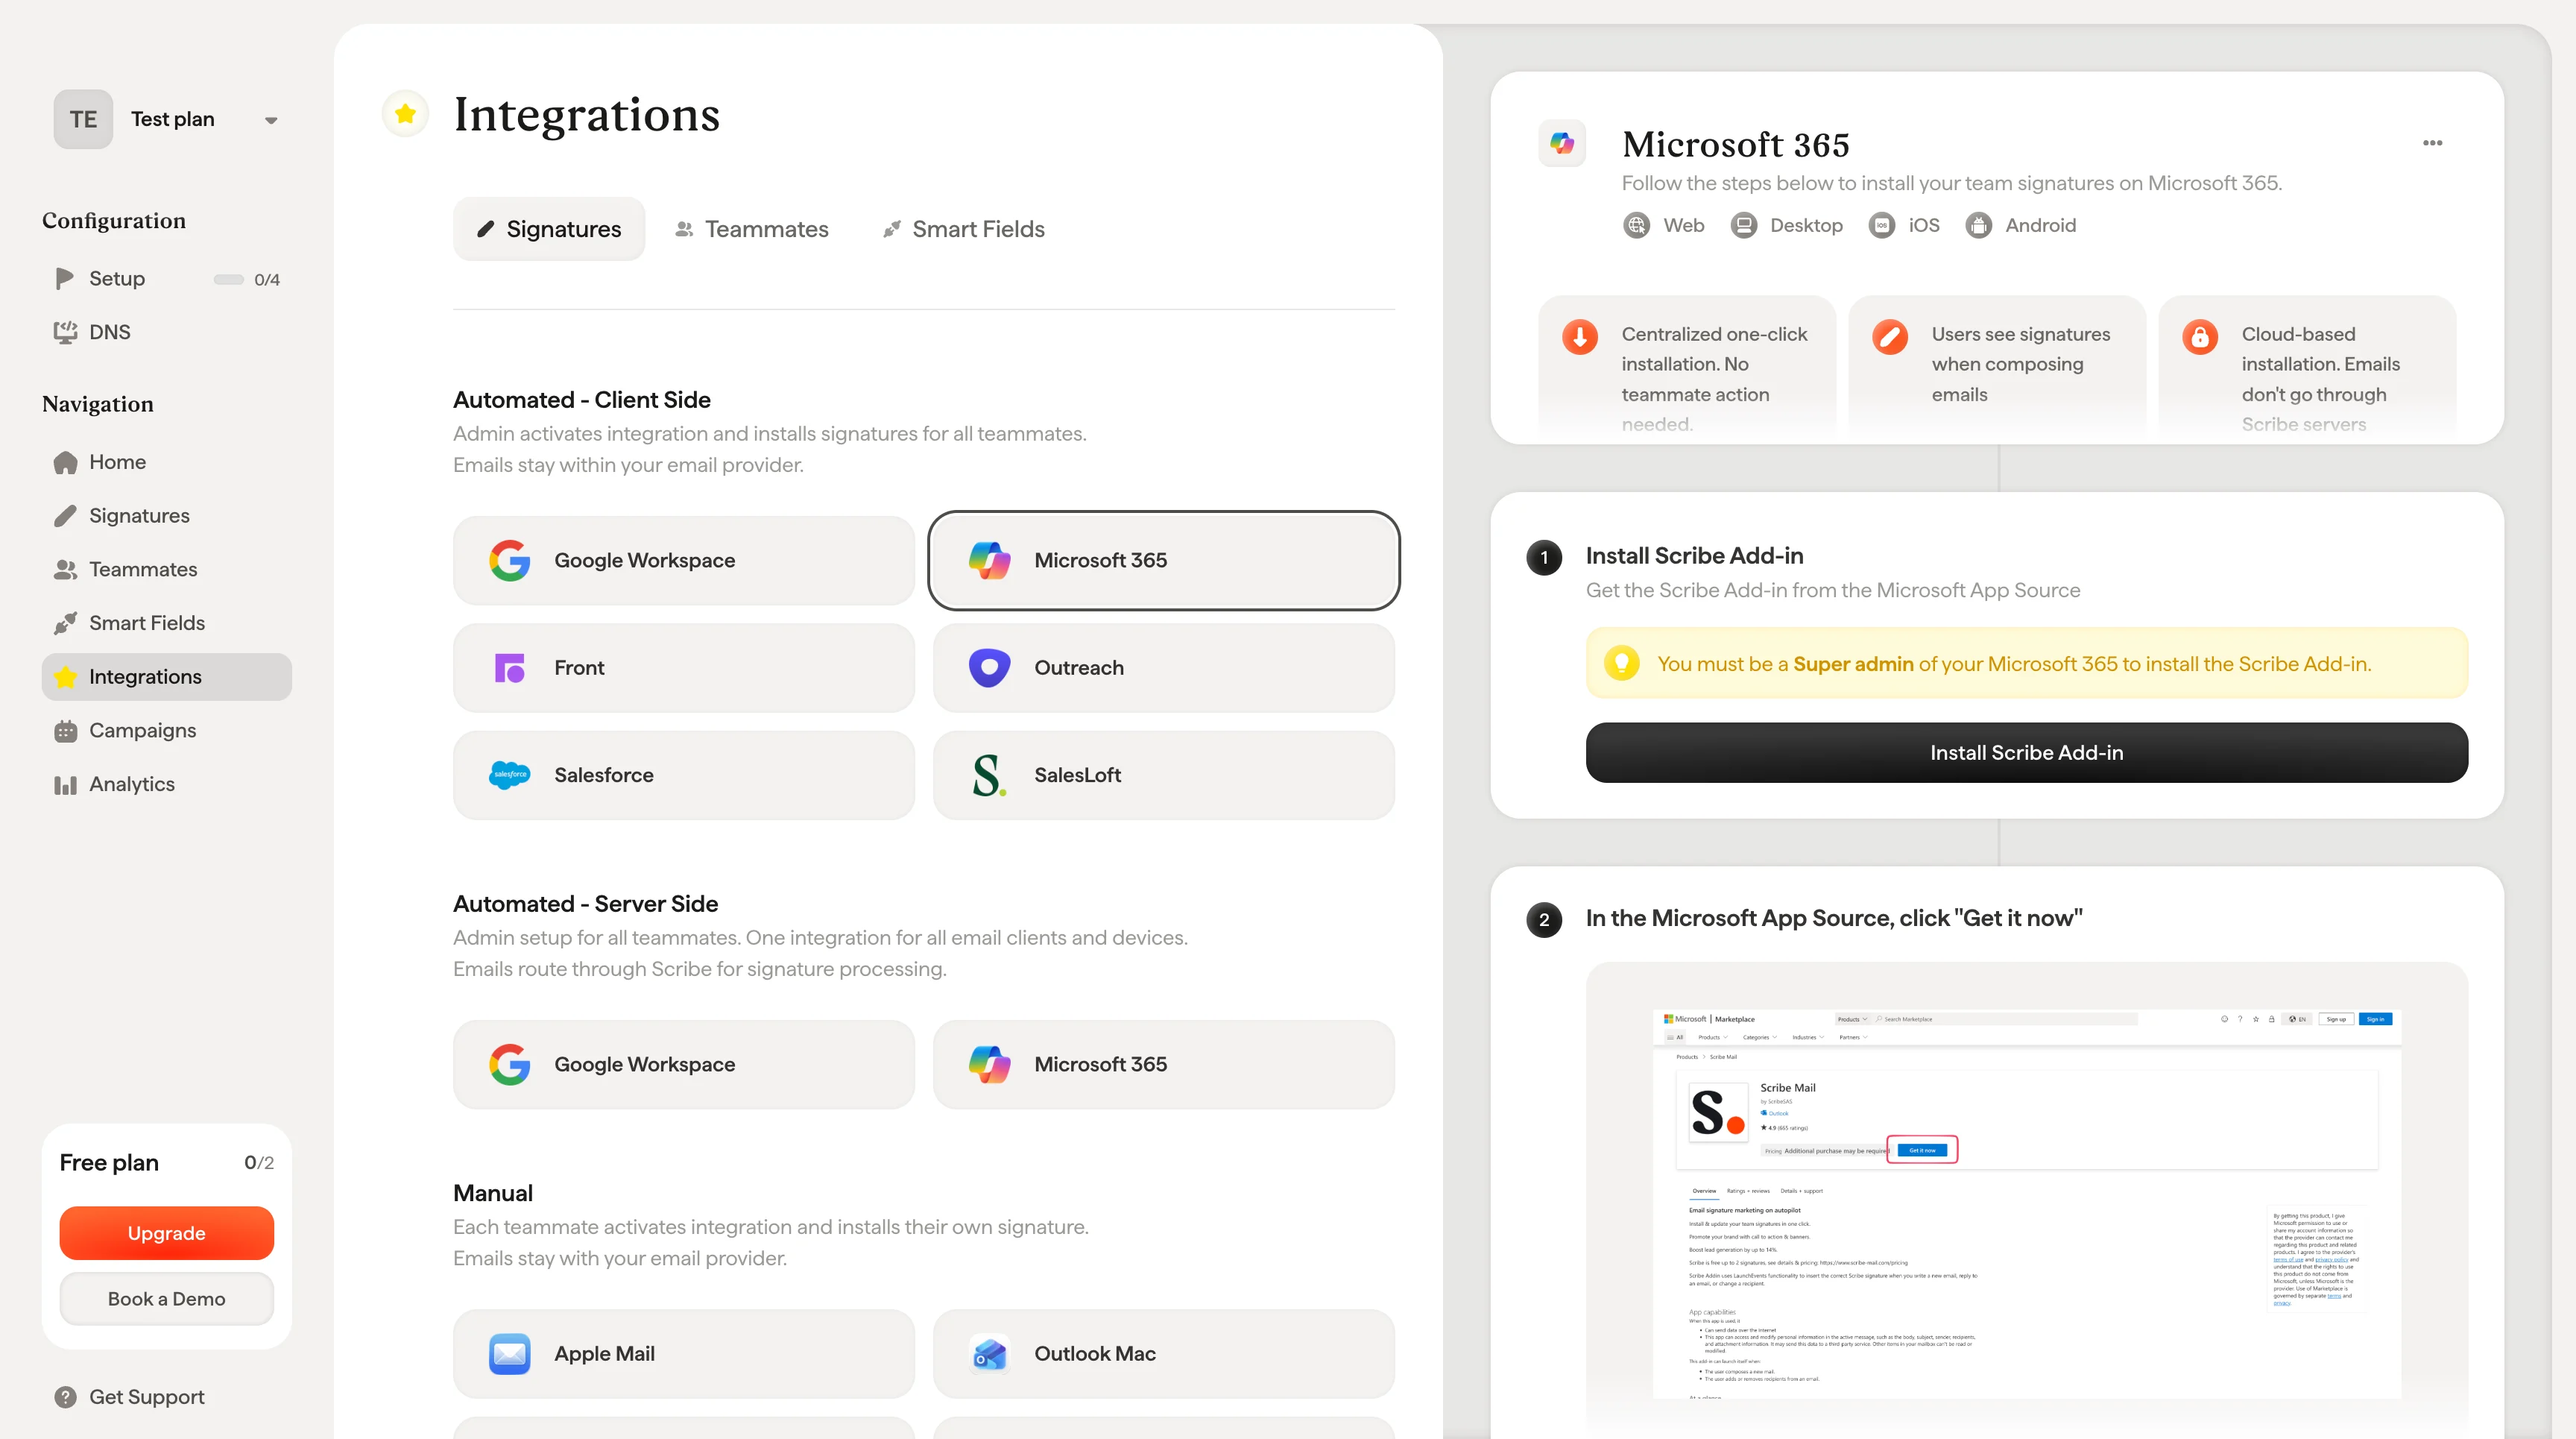
Task: Select the Apple Mail integration card
Action: 684,1354
